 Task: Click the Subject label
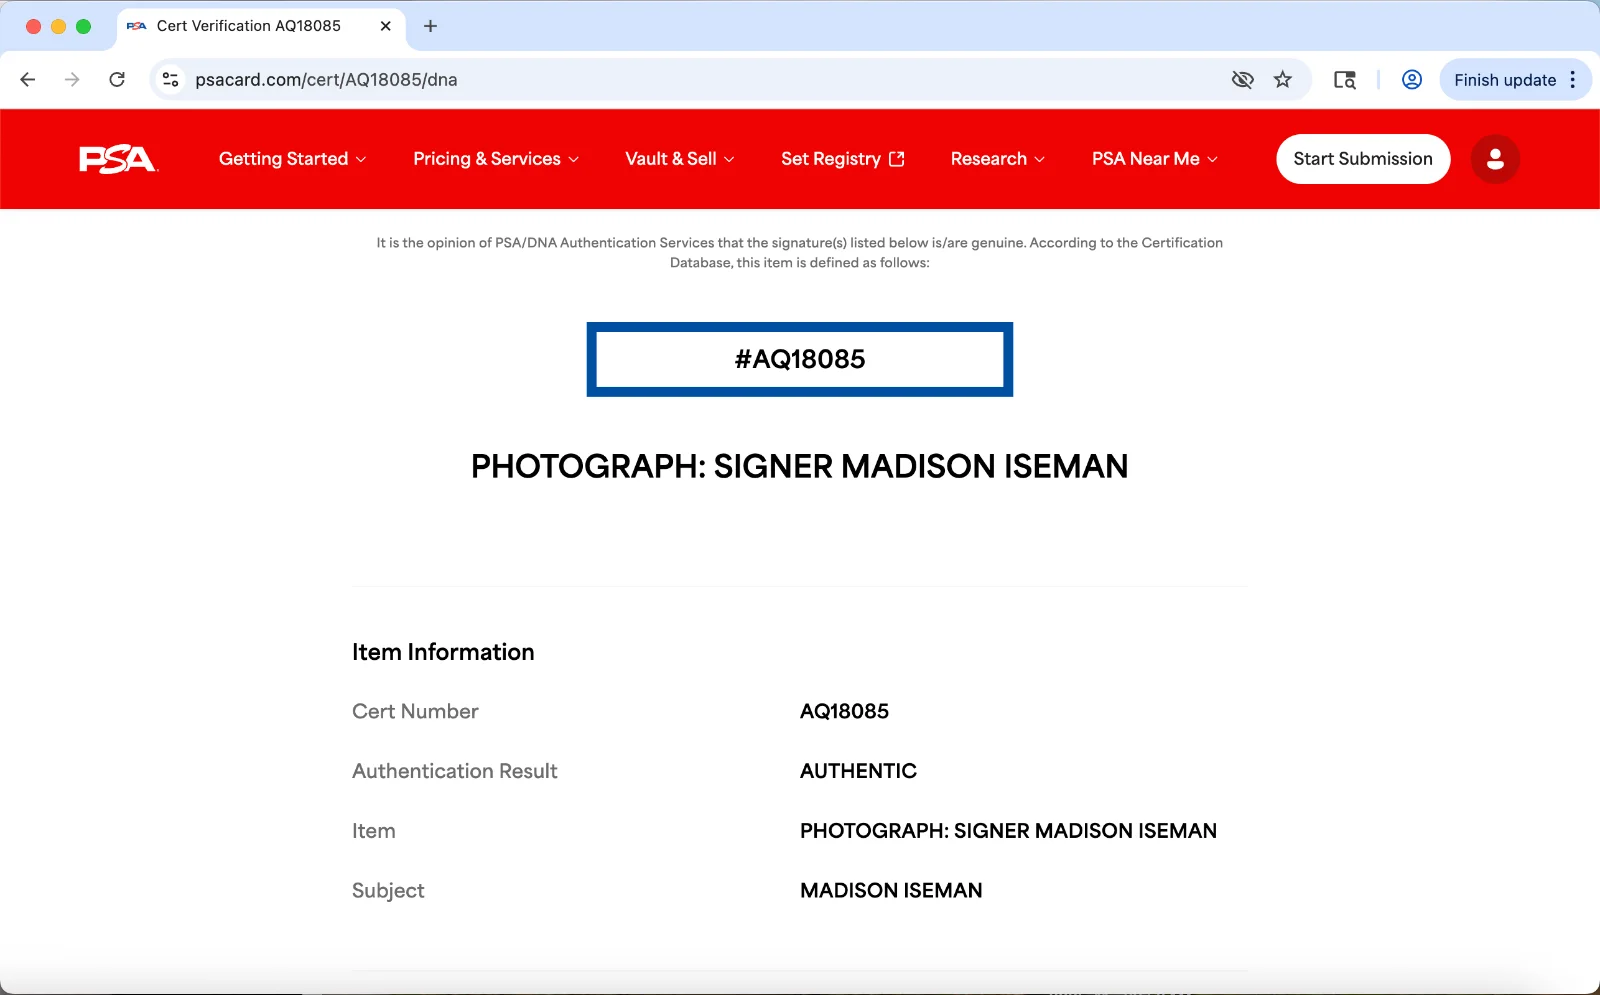pyautogui.click(x=388, y=890)
